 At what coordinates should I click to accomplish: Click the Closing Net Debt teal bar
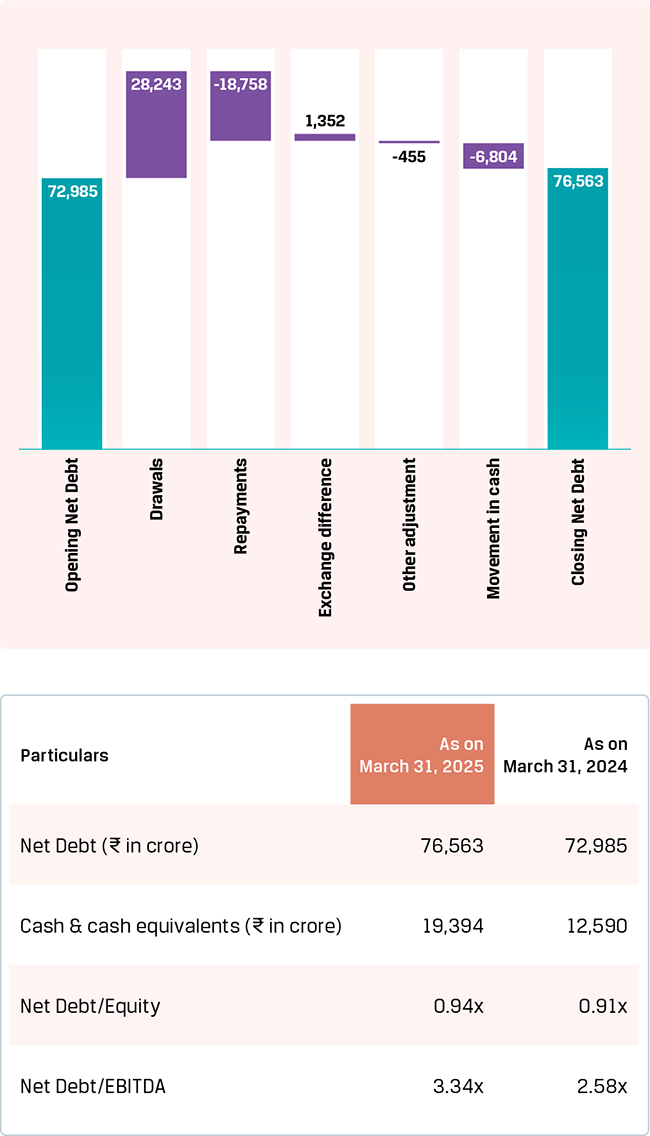(578, 308)
